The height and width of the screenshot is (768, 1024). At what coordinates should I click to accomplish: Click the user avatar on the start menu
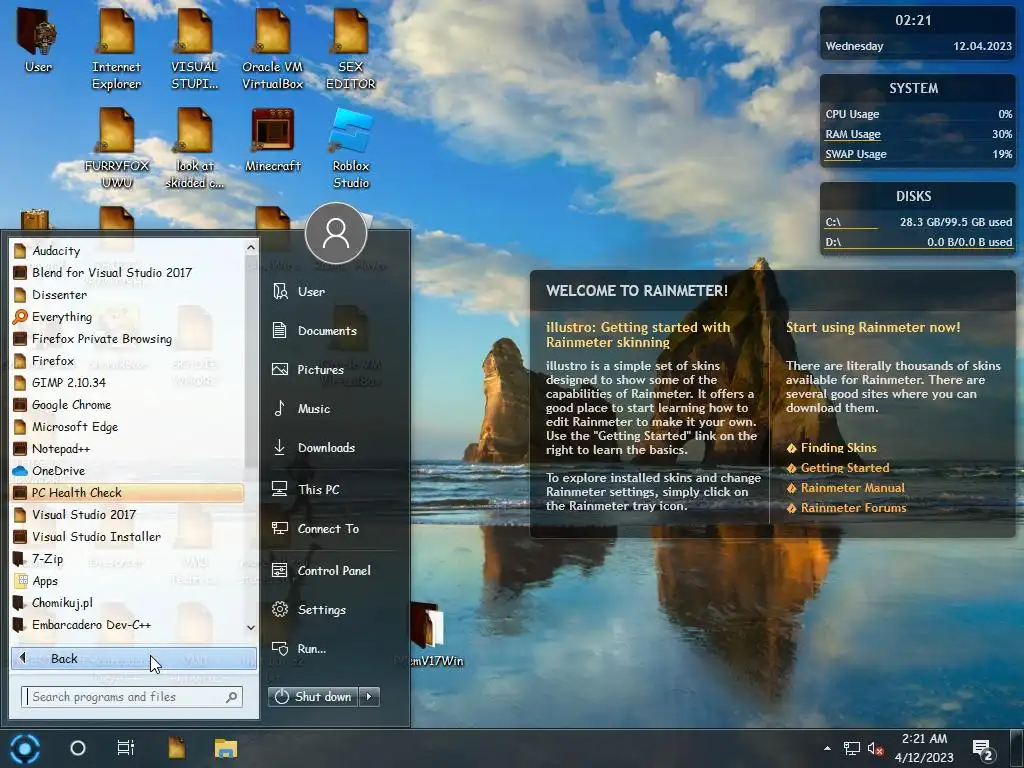[336, 233]
